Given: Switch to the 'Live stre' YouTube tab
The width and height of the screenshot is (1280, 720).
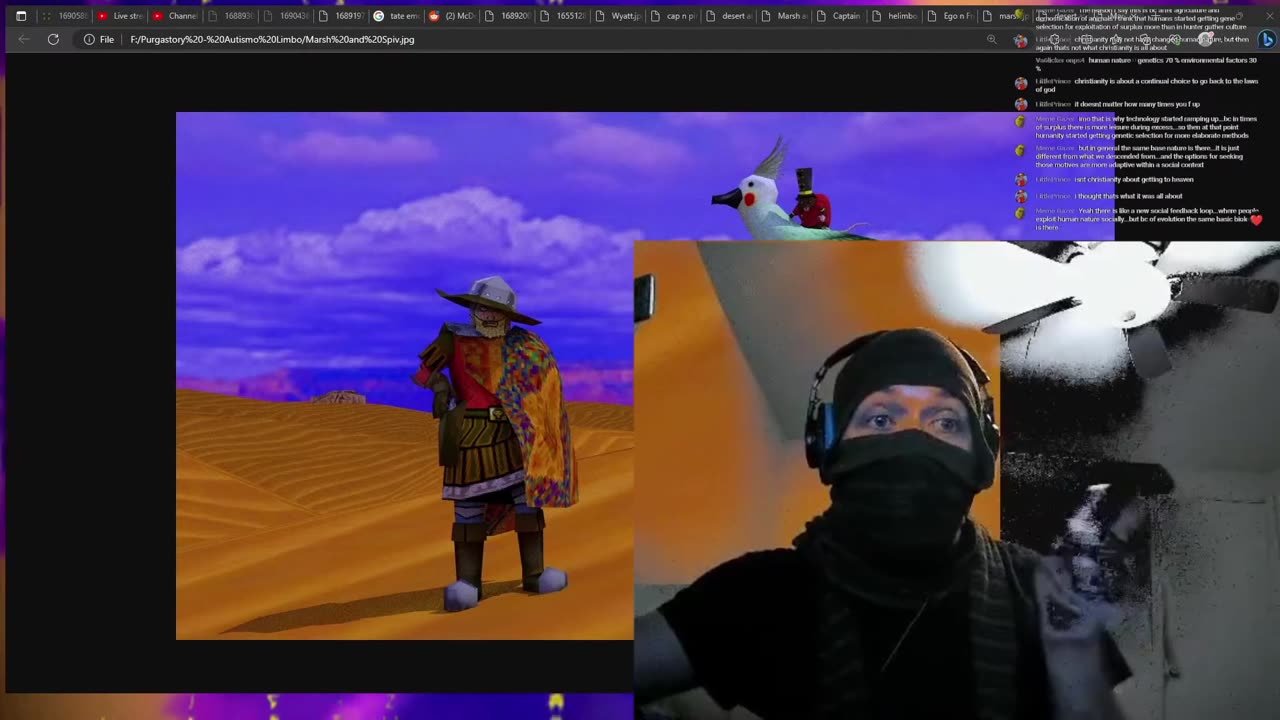Looking at the screenshot, I should [121, 16].
